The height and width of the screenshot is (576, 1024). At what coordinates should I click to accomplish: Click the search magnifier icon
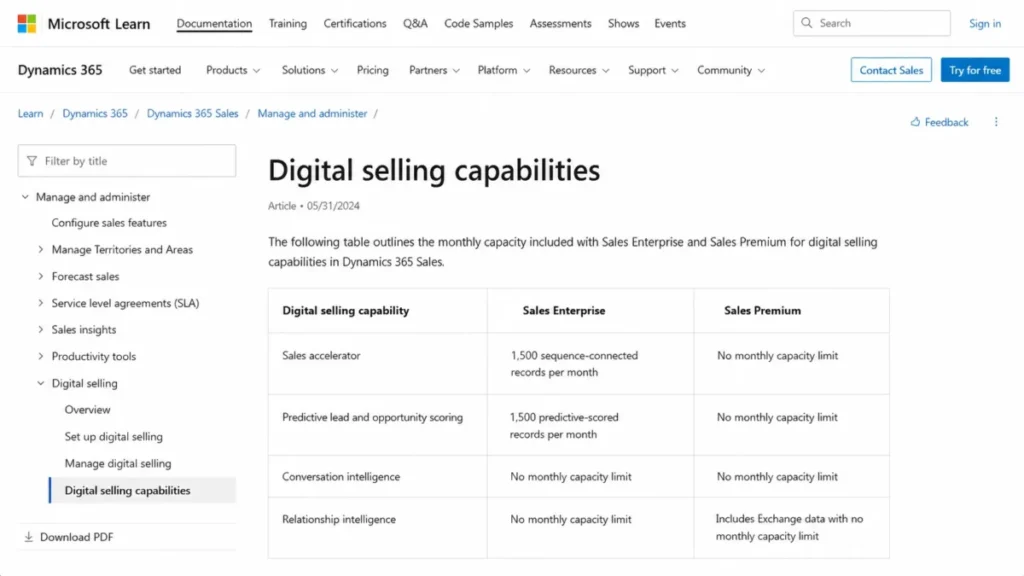coord(807,23)
